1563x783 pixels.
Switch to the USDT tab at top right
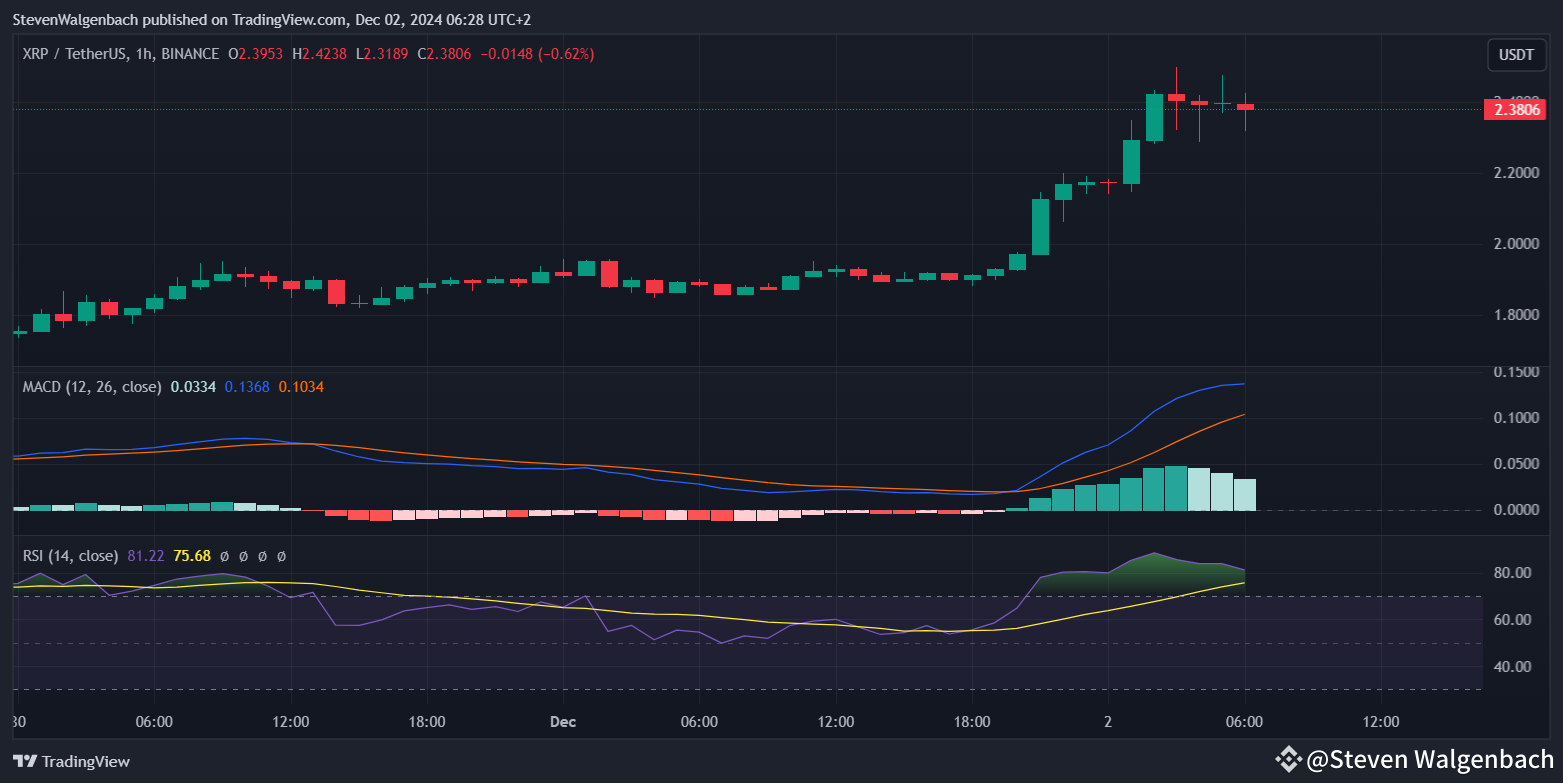pyautogui.click(x=1516, y=55)
